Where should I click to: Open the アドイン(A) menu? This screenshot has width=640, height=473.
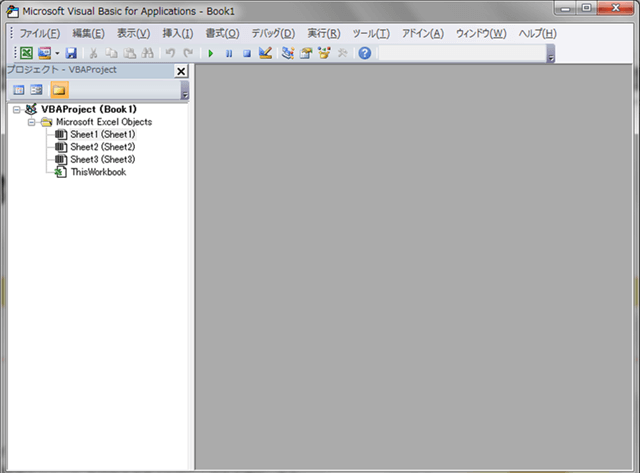[423, 33]
